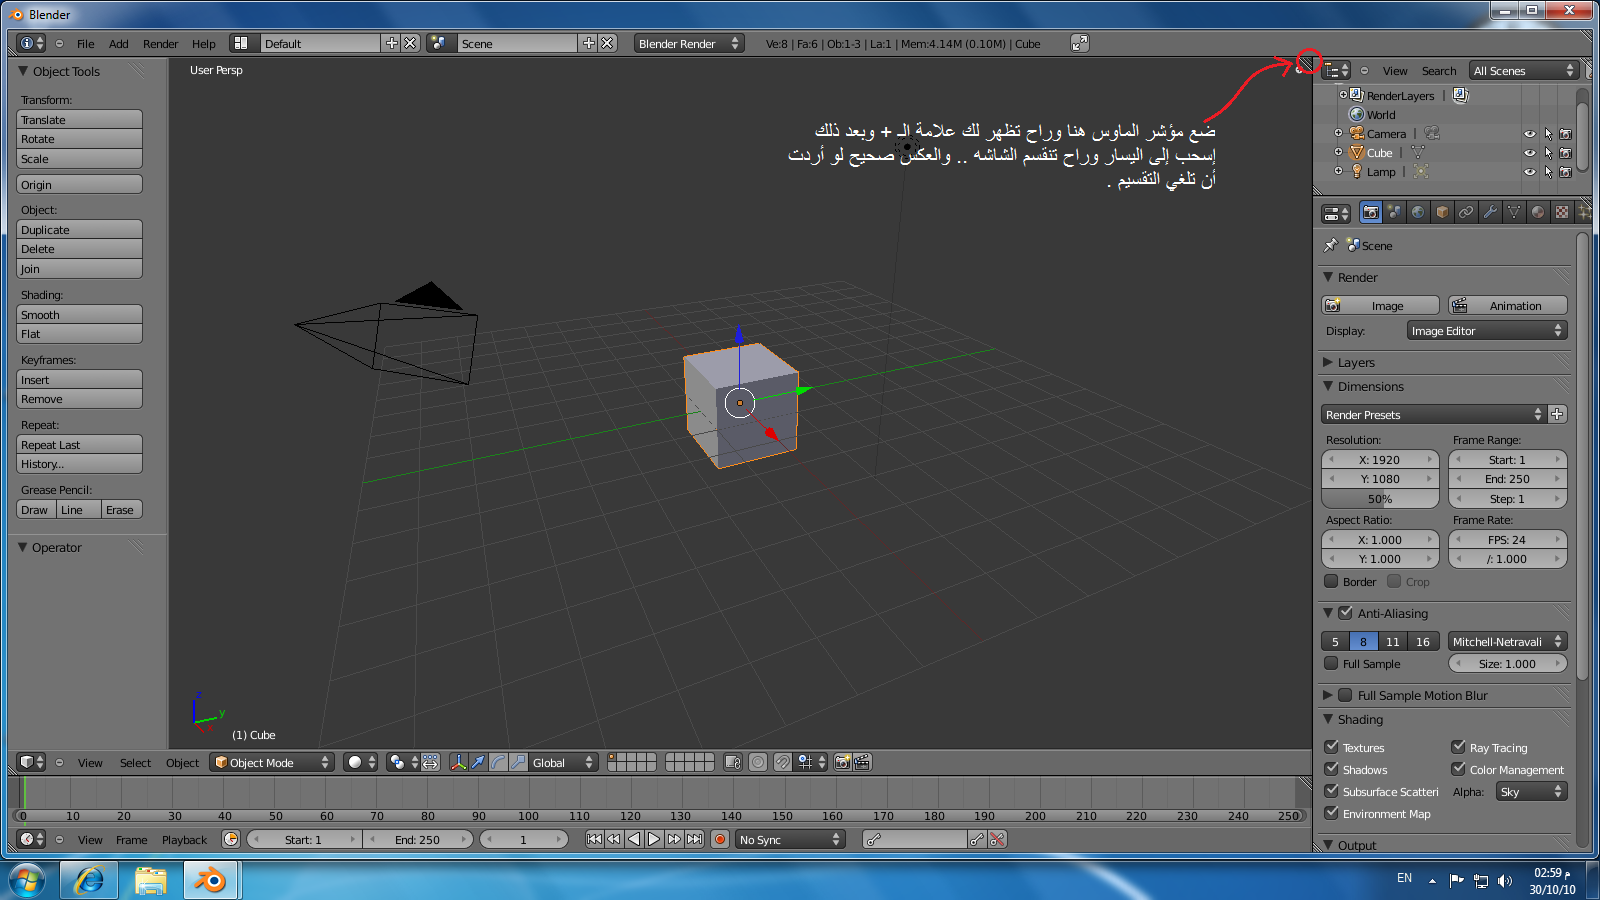Open the Mitchell-Netravali filter dropdown
This screenshot has height=900, width=1600.
coord(1507,641)
